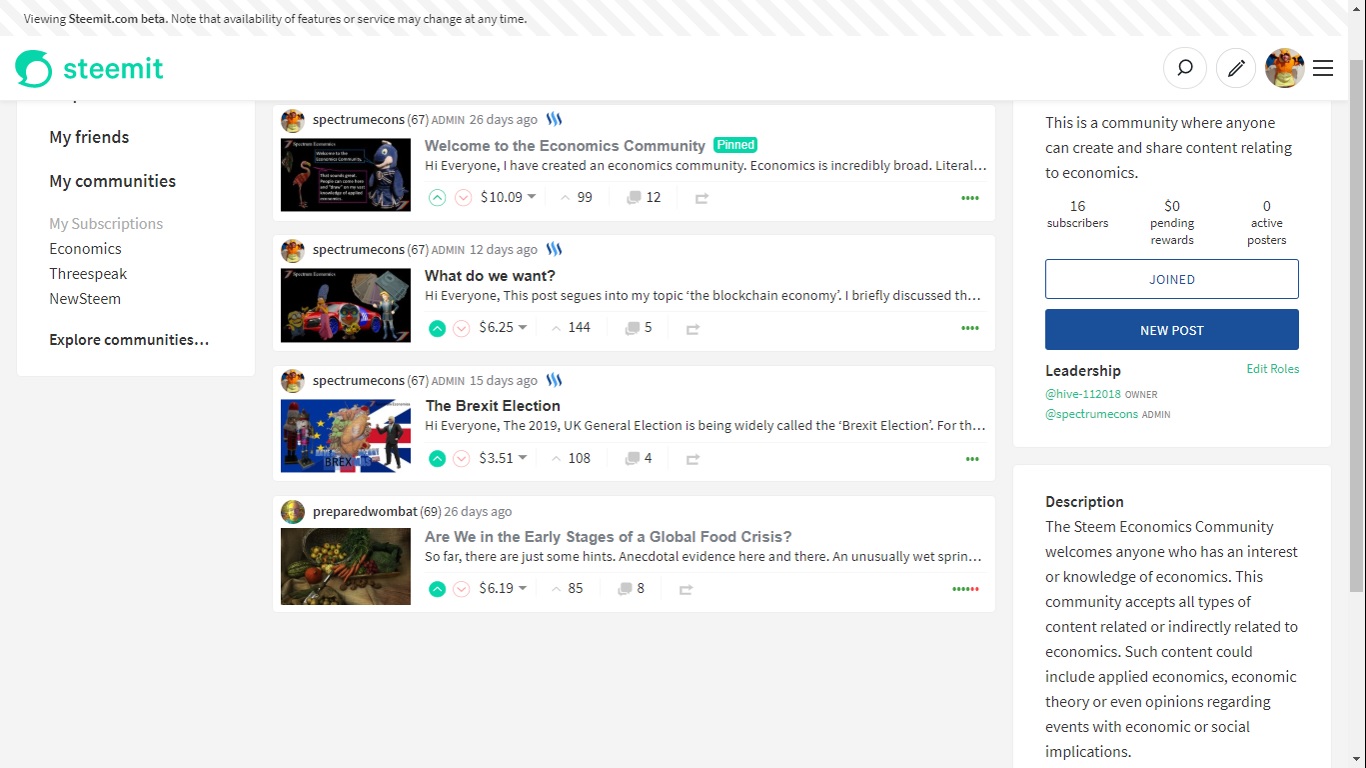
Task: Open What do we want? post title
Action: pos(490,275)
